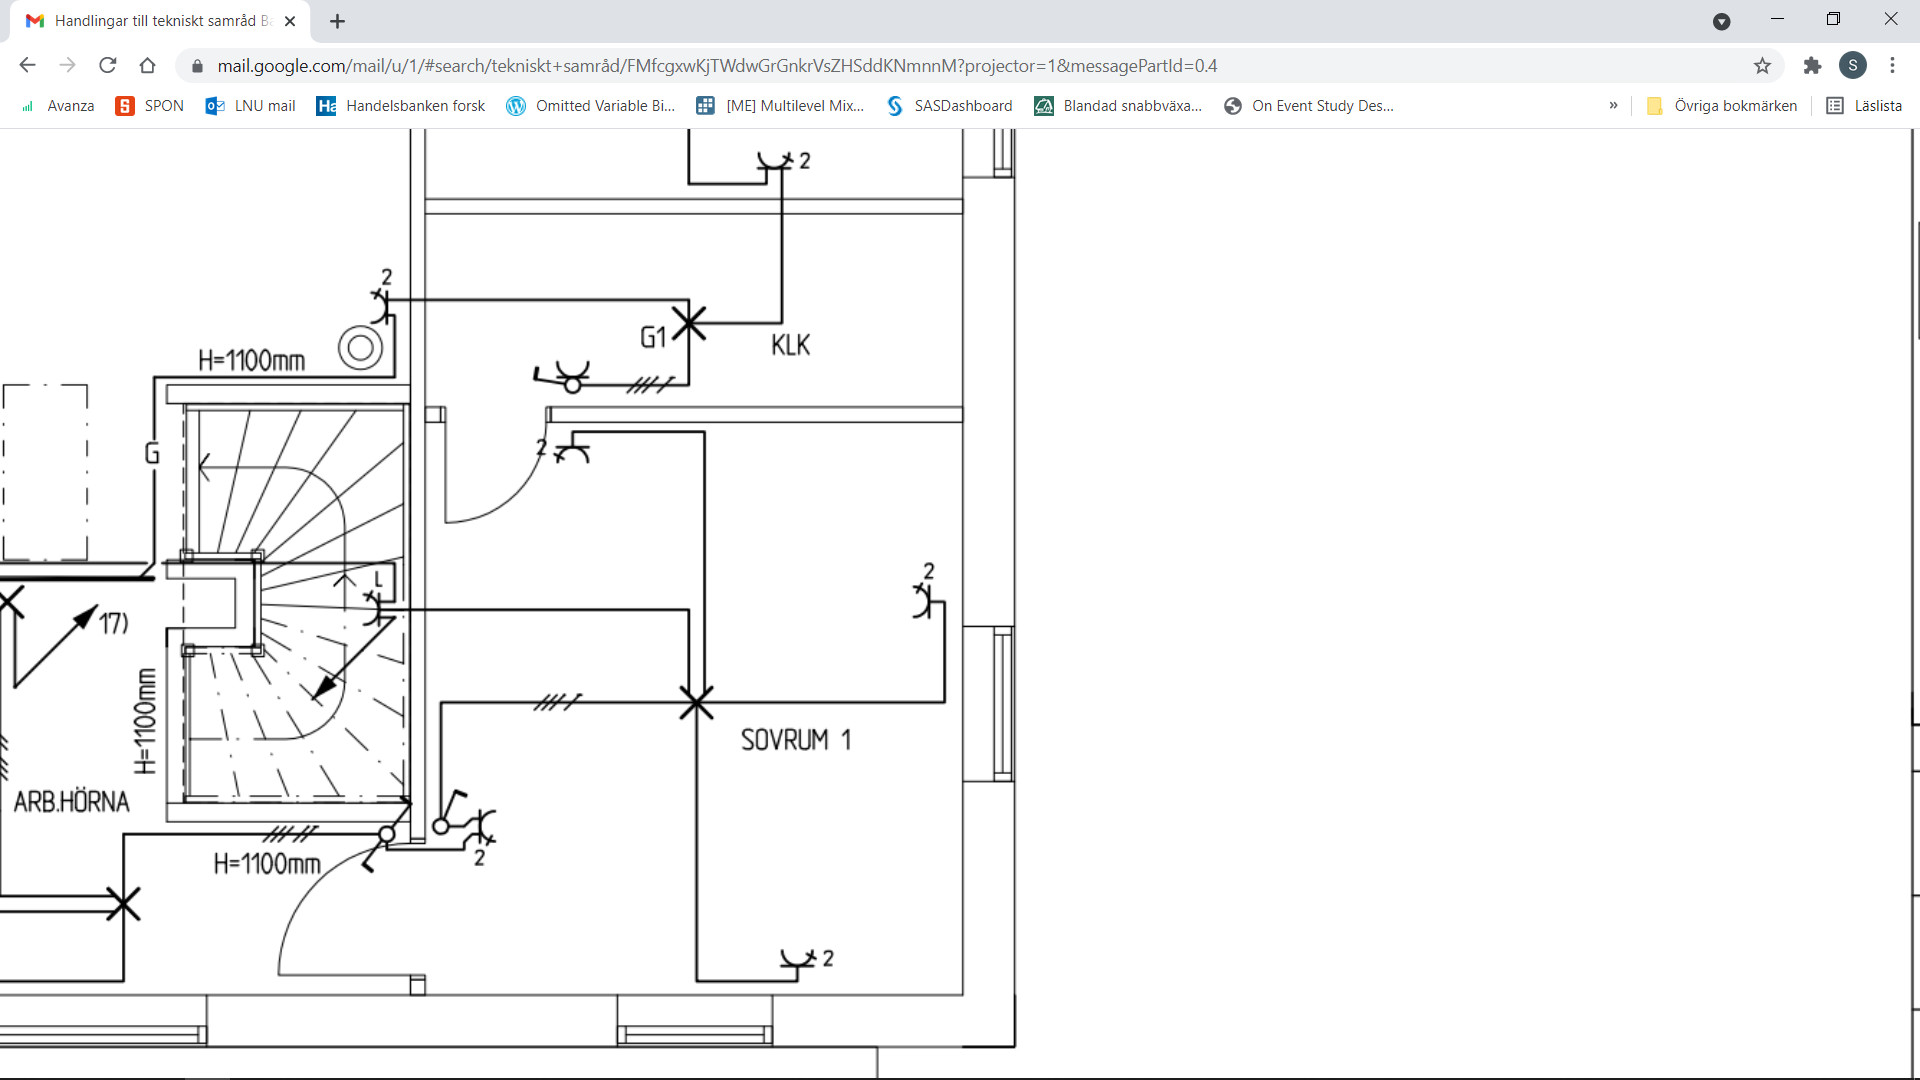Open the Läslista reading list
This screenshot has height=1080, width=1920.
[1865, 106]
